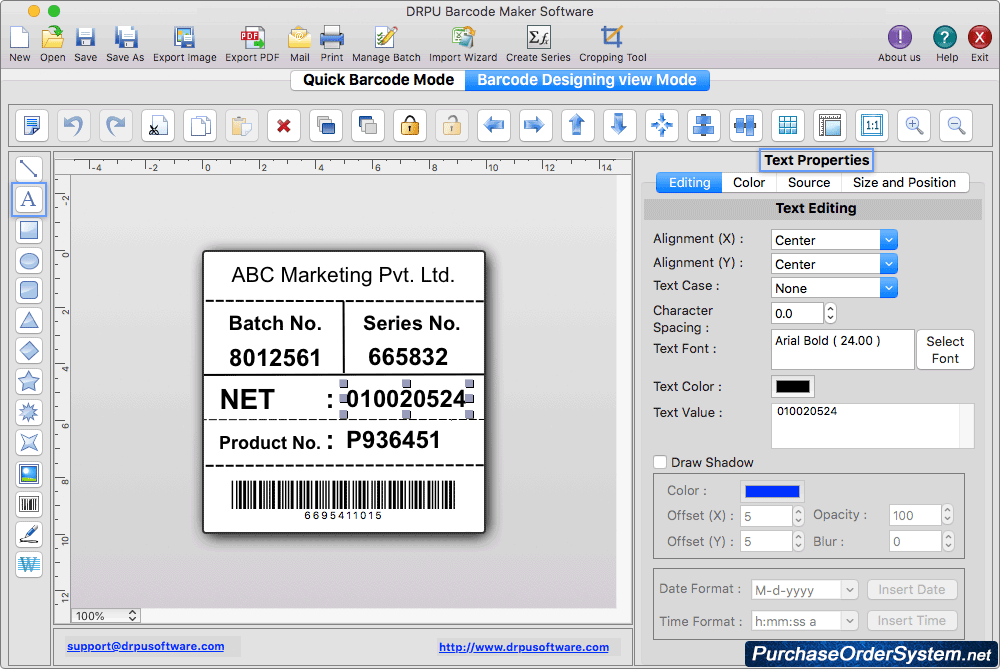1000x669 pixels.
Task: Click the Select Font button
Action: [x=945, y=349]
